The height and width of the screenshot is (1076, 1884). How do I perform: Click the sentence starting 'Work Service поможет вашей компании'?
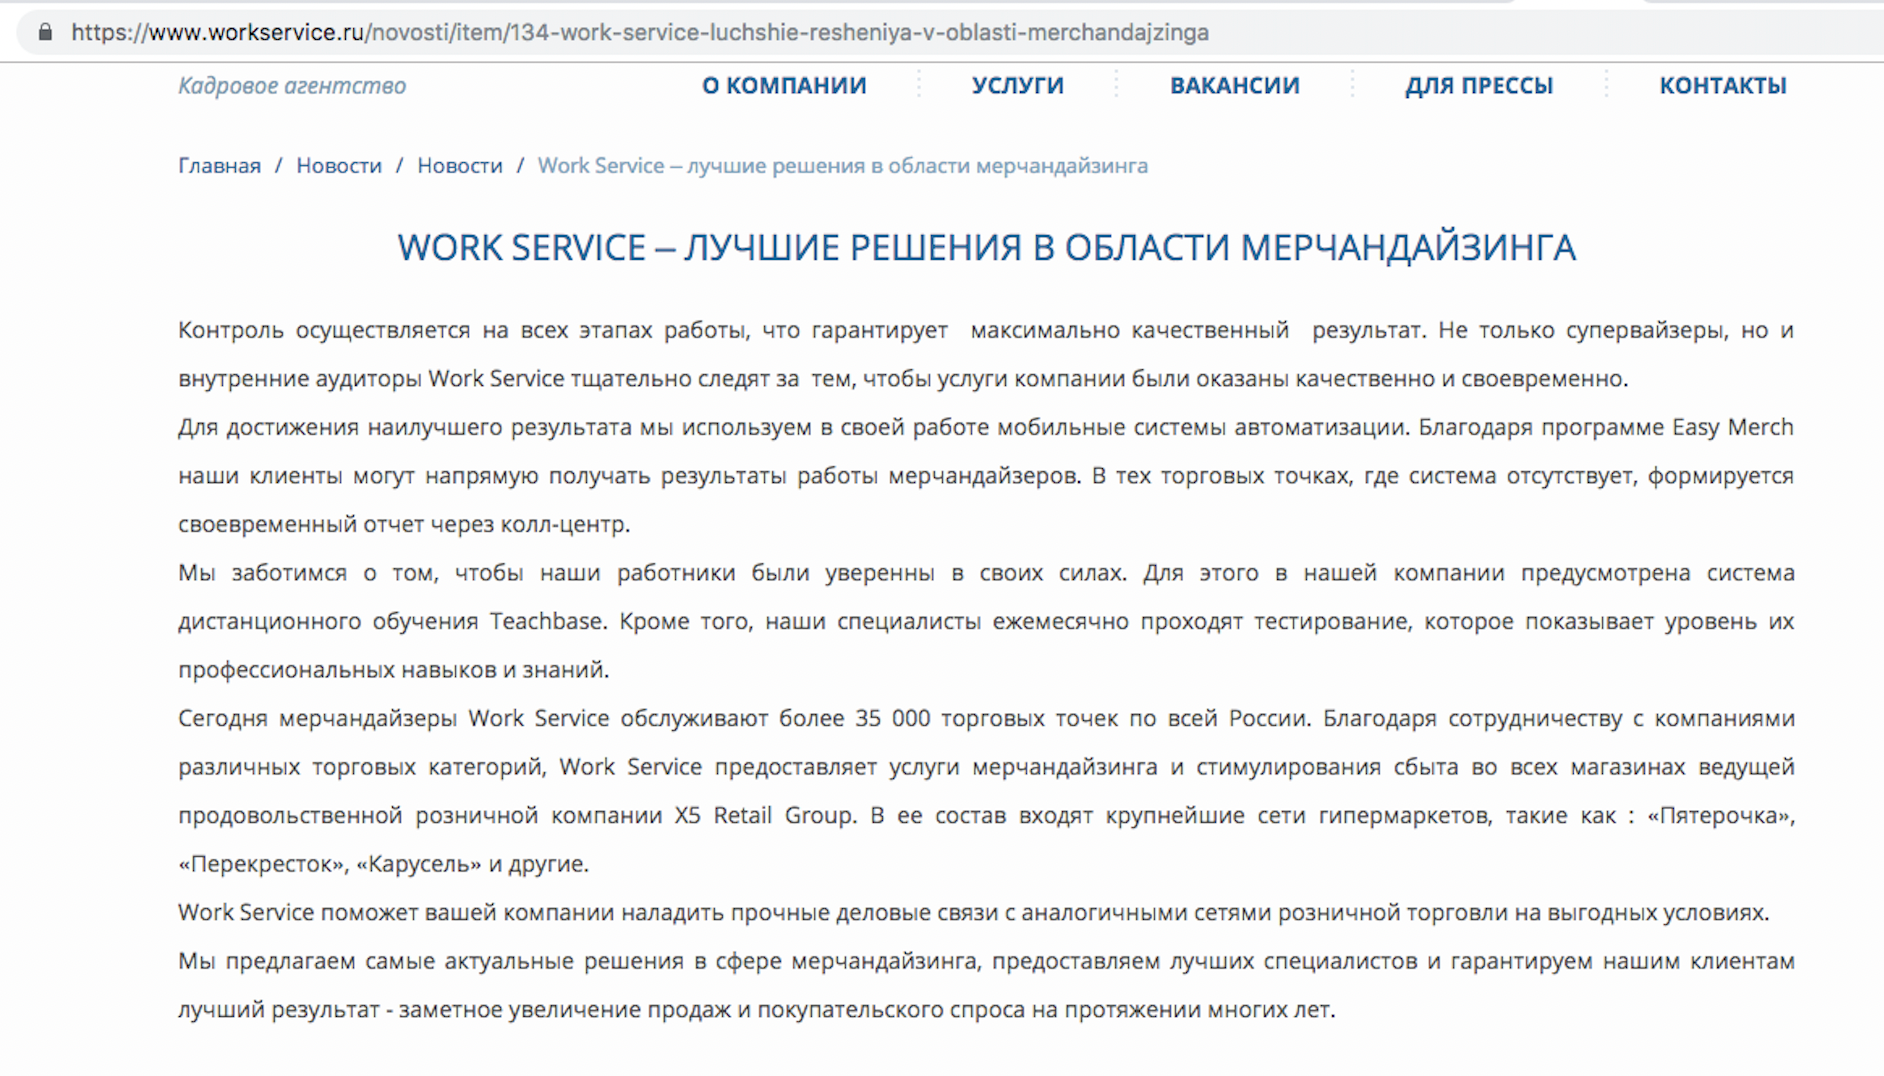tap(974, 913)
